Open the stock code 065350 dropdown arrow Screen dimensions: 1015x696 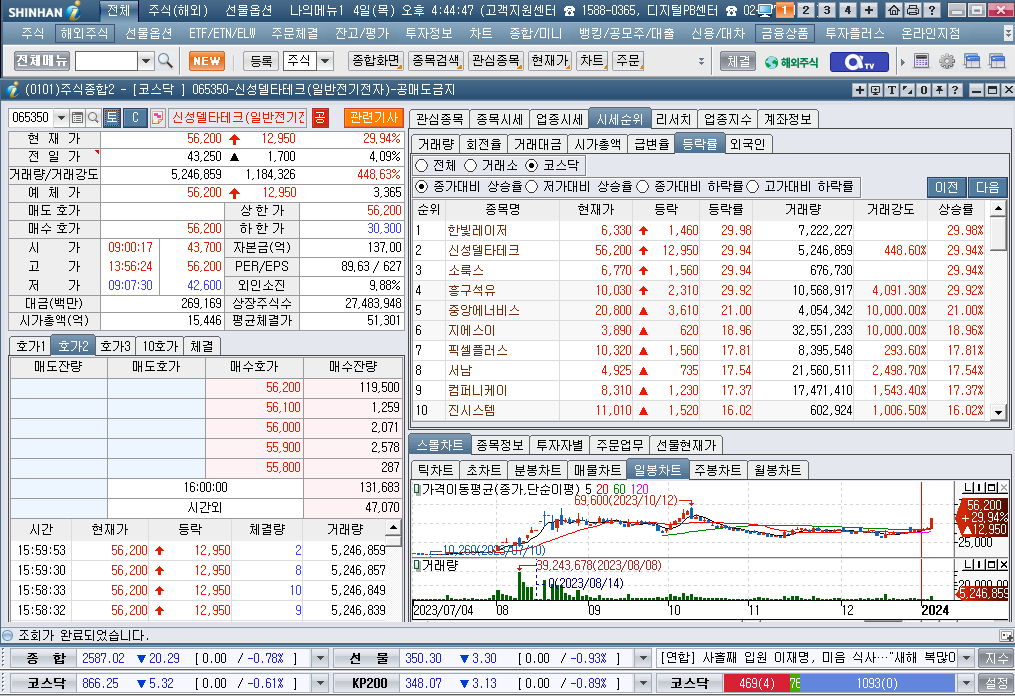61,117
